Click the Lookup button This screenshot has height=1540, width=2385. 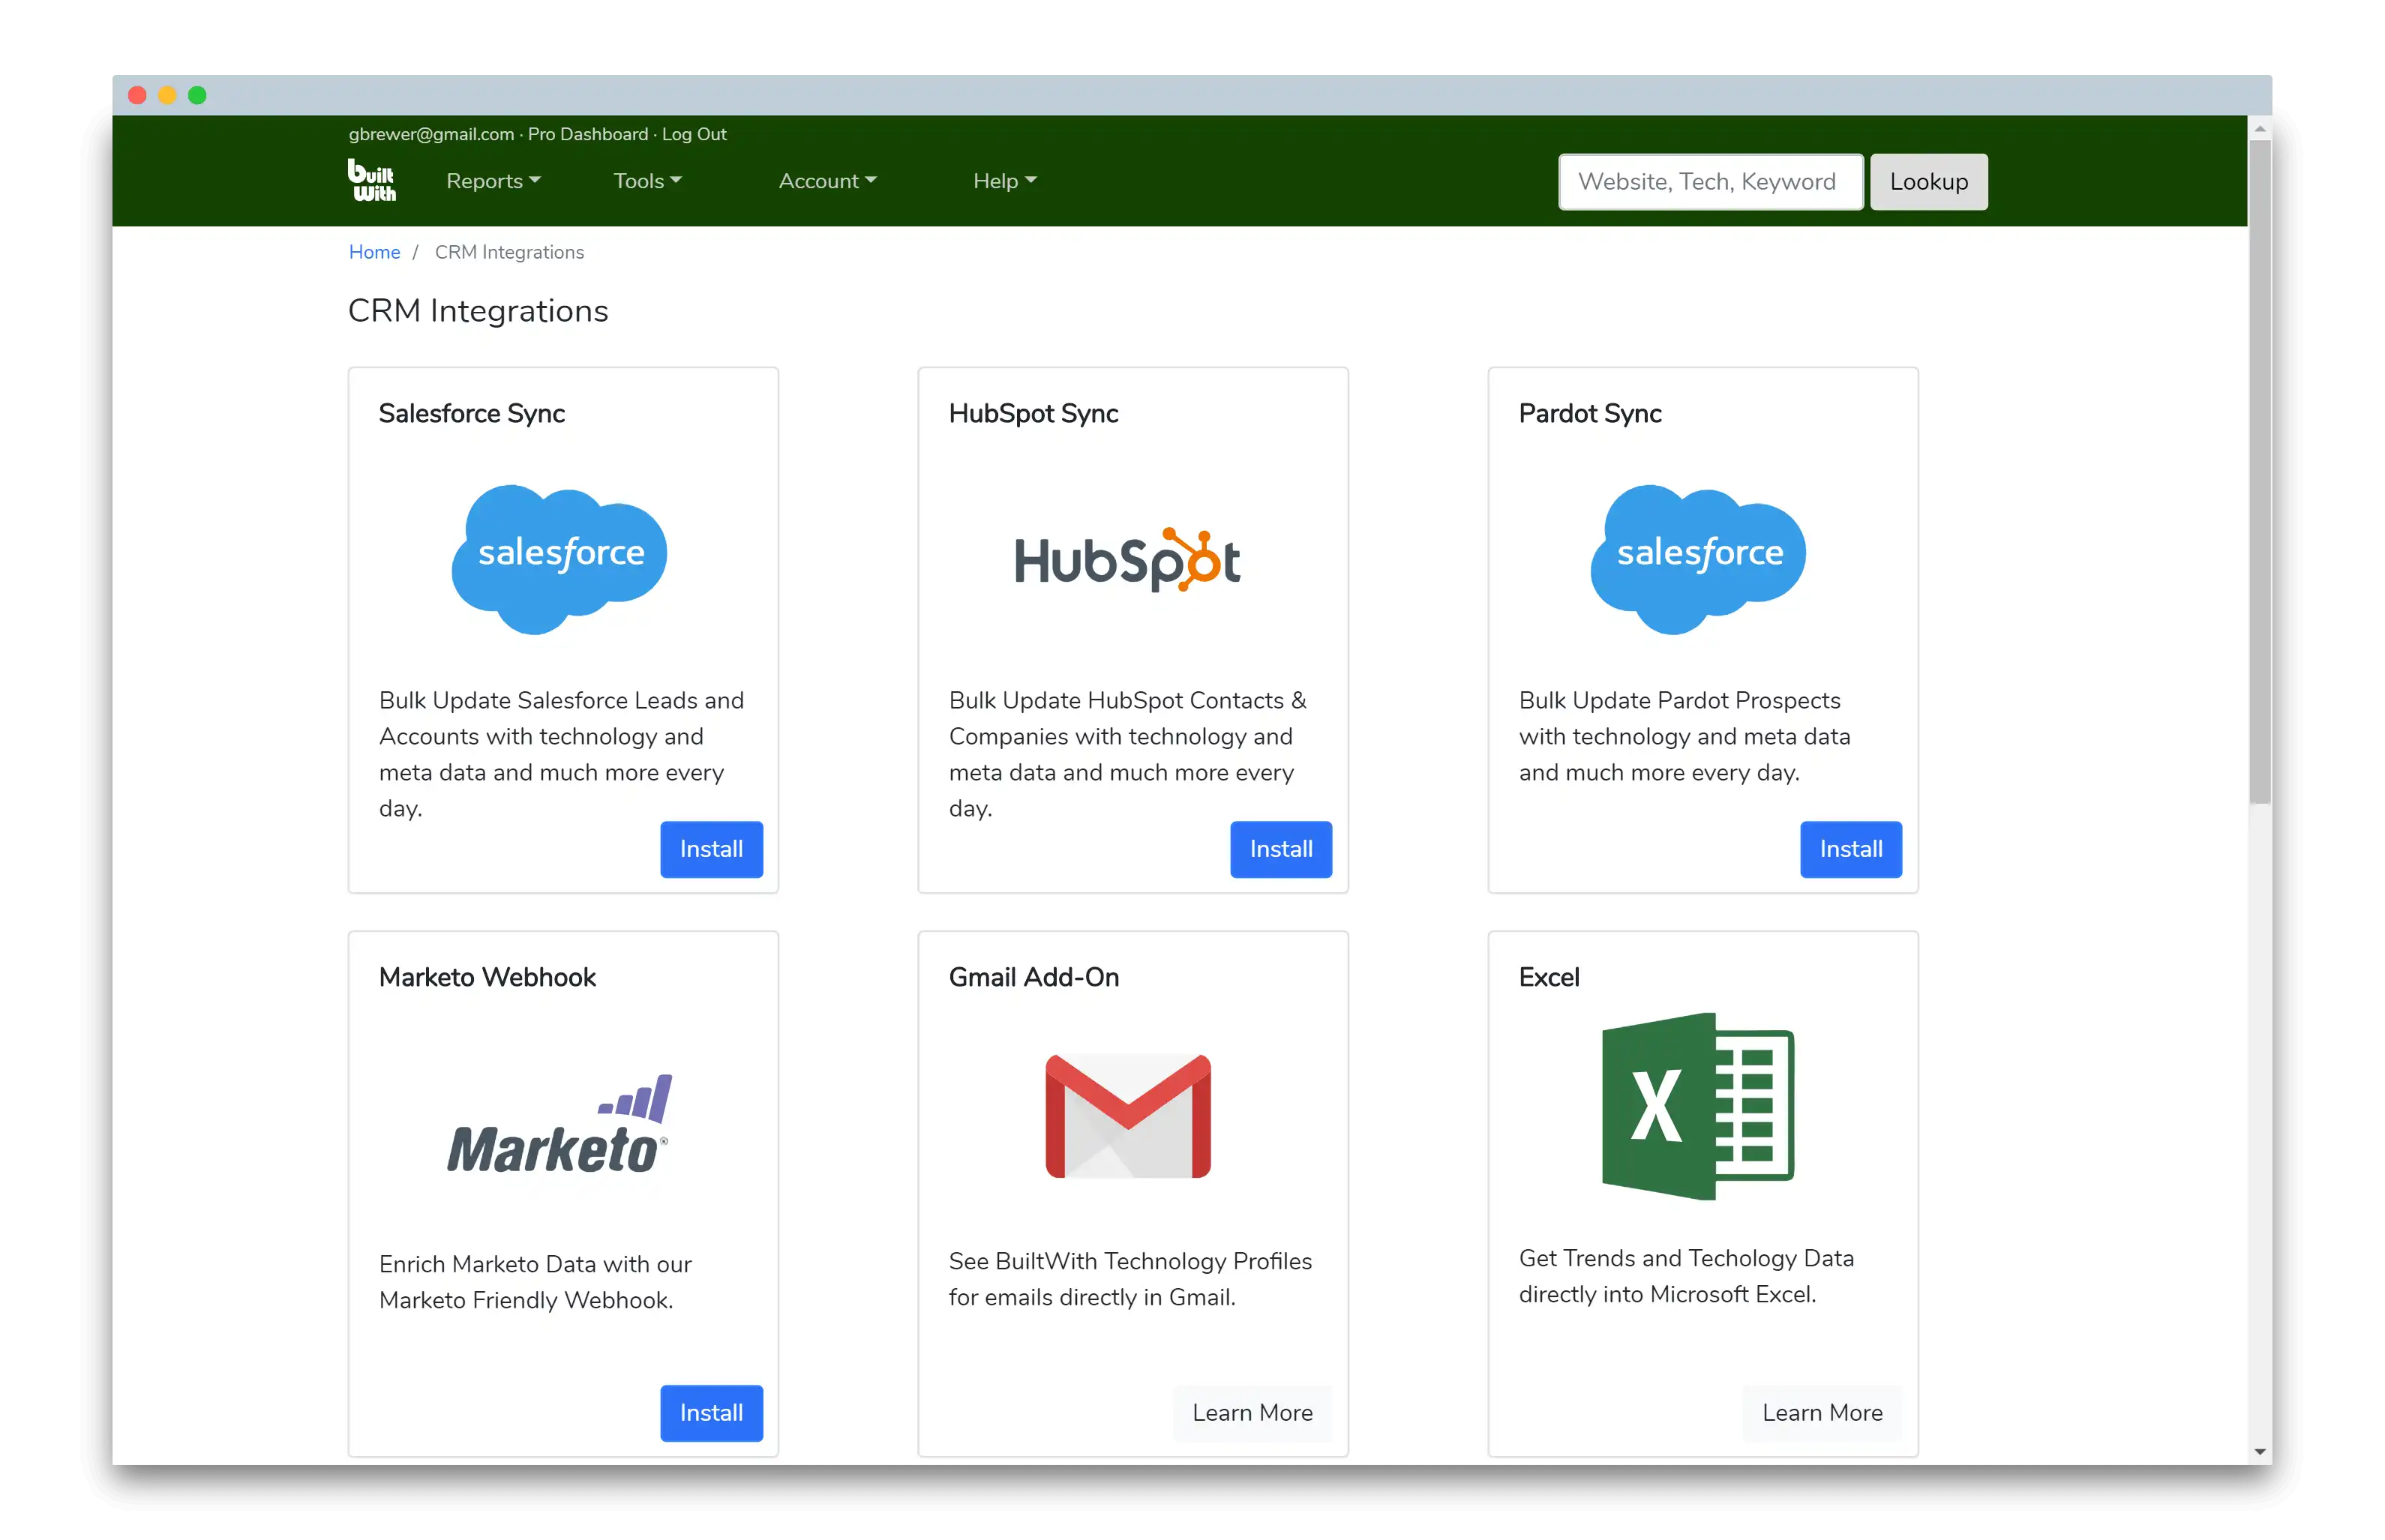[1928, 182]
